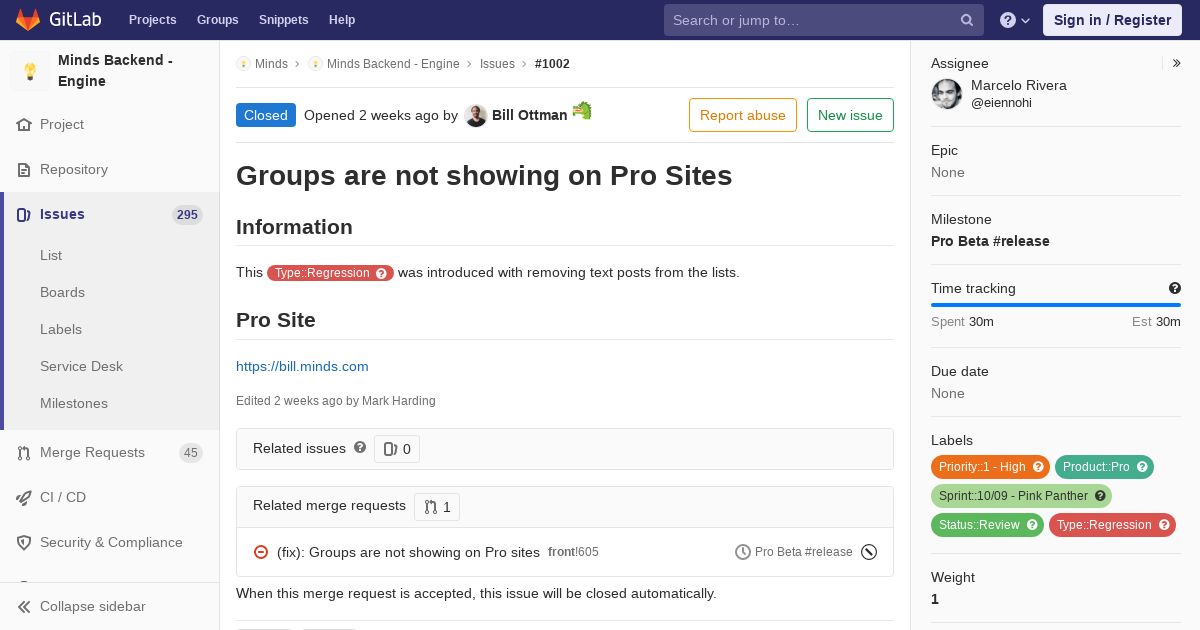This screenshot has width=1200, height=630.
Task: Open the CI / CD section
Action: click(63, 498)
